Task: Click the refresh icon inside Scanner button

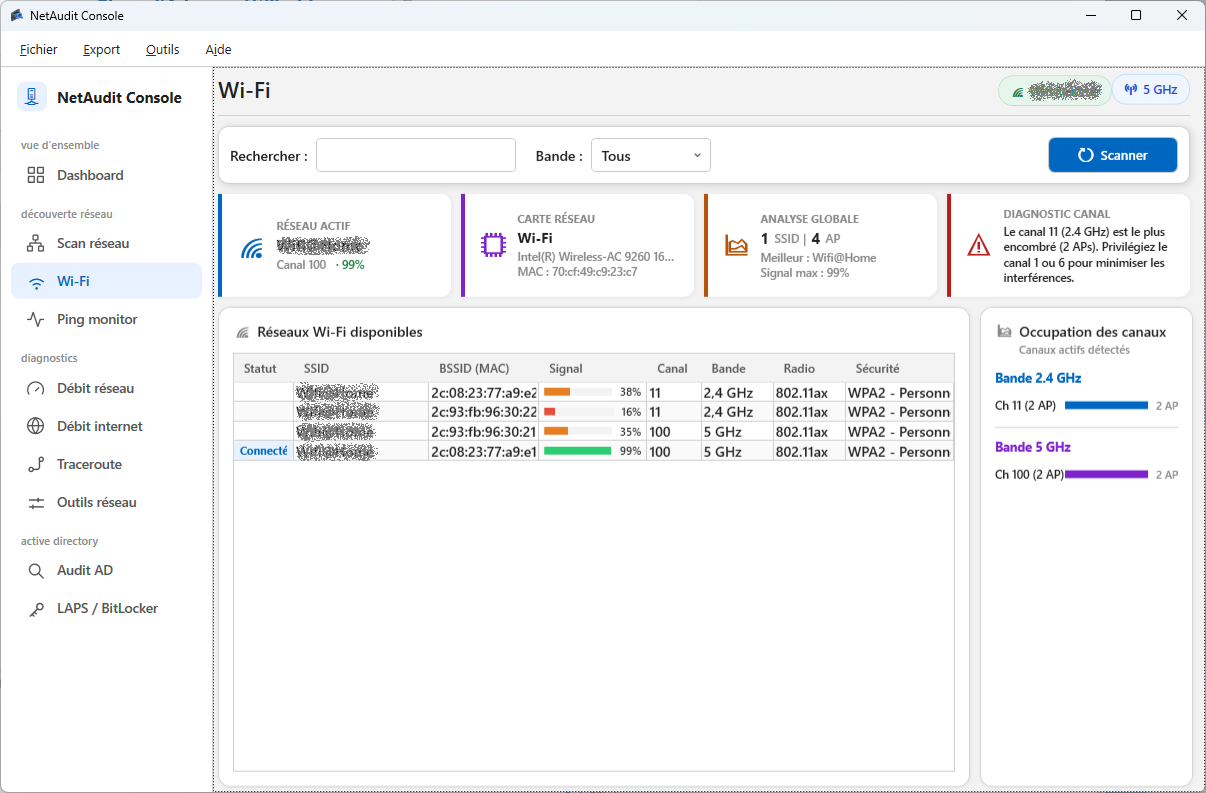Action: point(1086,155)
